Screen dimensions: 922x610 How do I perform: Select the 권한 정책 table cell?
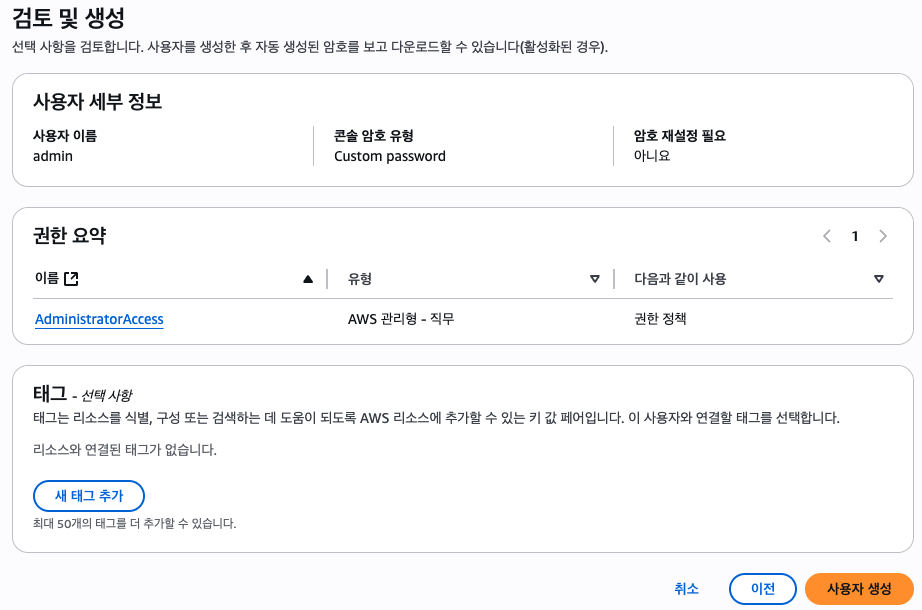coord(660,319)
